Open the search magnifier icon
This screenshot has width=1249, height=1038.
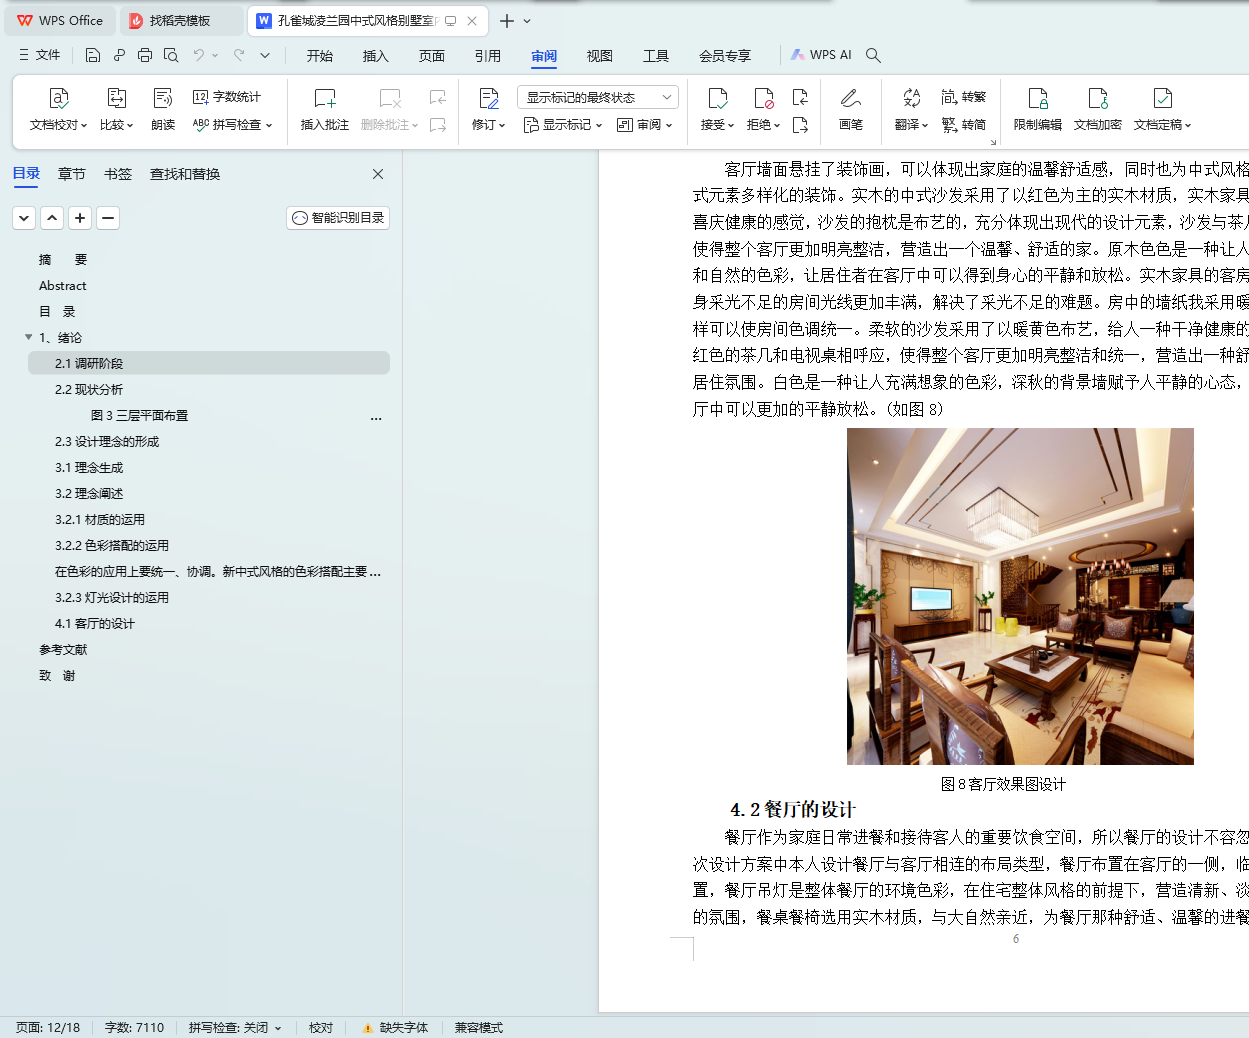(x=873, y=55)
